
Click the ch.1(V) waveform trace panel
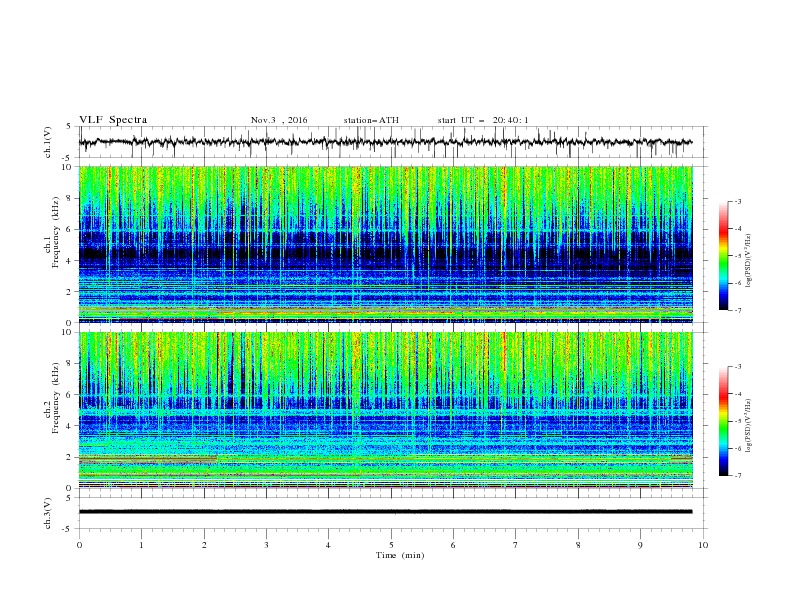[x=393, y=142]
